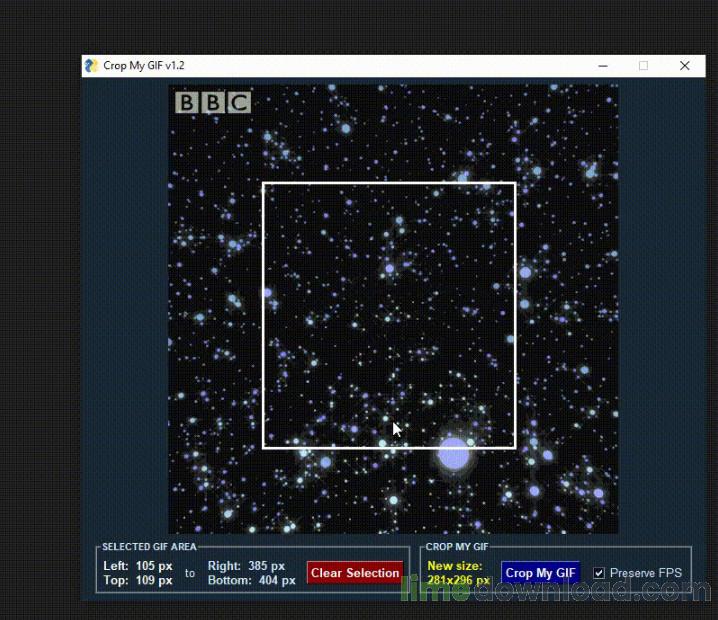Click the large bright star below the selection
Screen dimensions: 718x620
click(x=453, y=454)
